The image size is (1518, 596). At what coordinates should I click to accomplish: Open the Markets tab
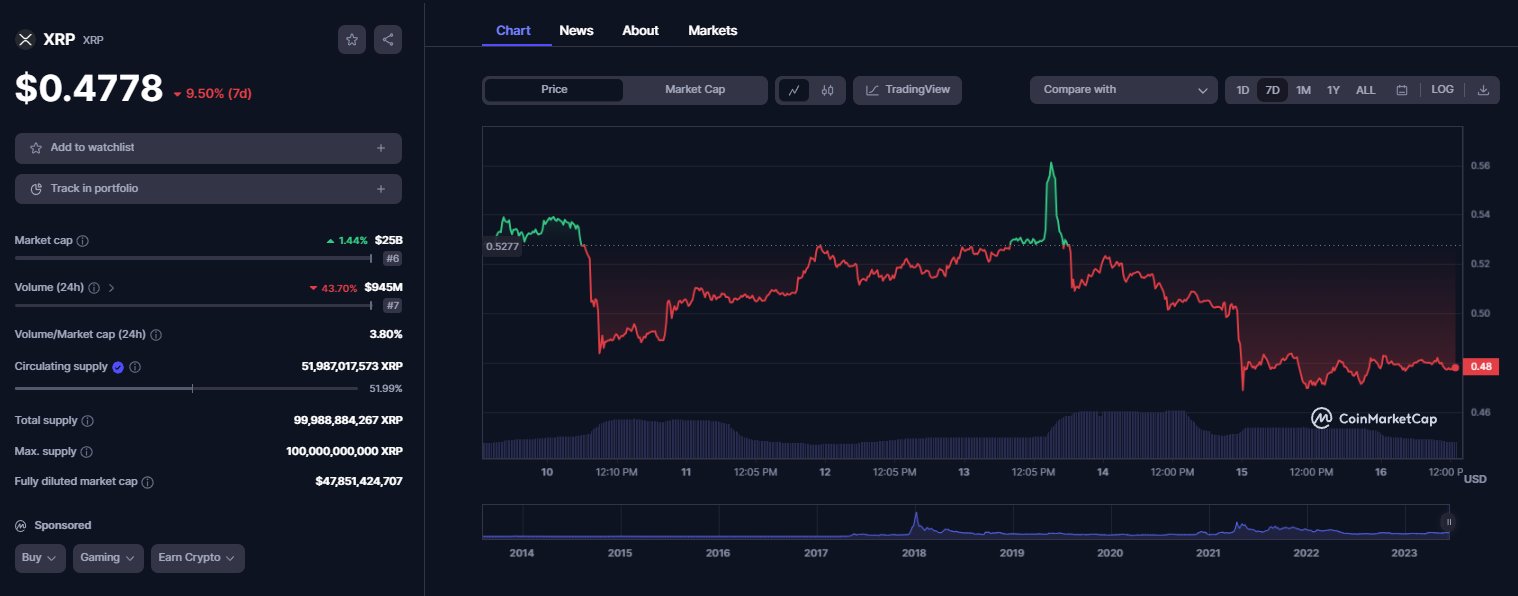click(x=713, y=31)
